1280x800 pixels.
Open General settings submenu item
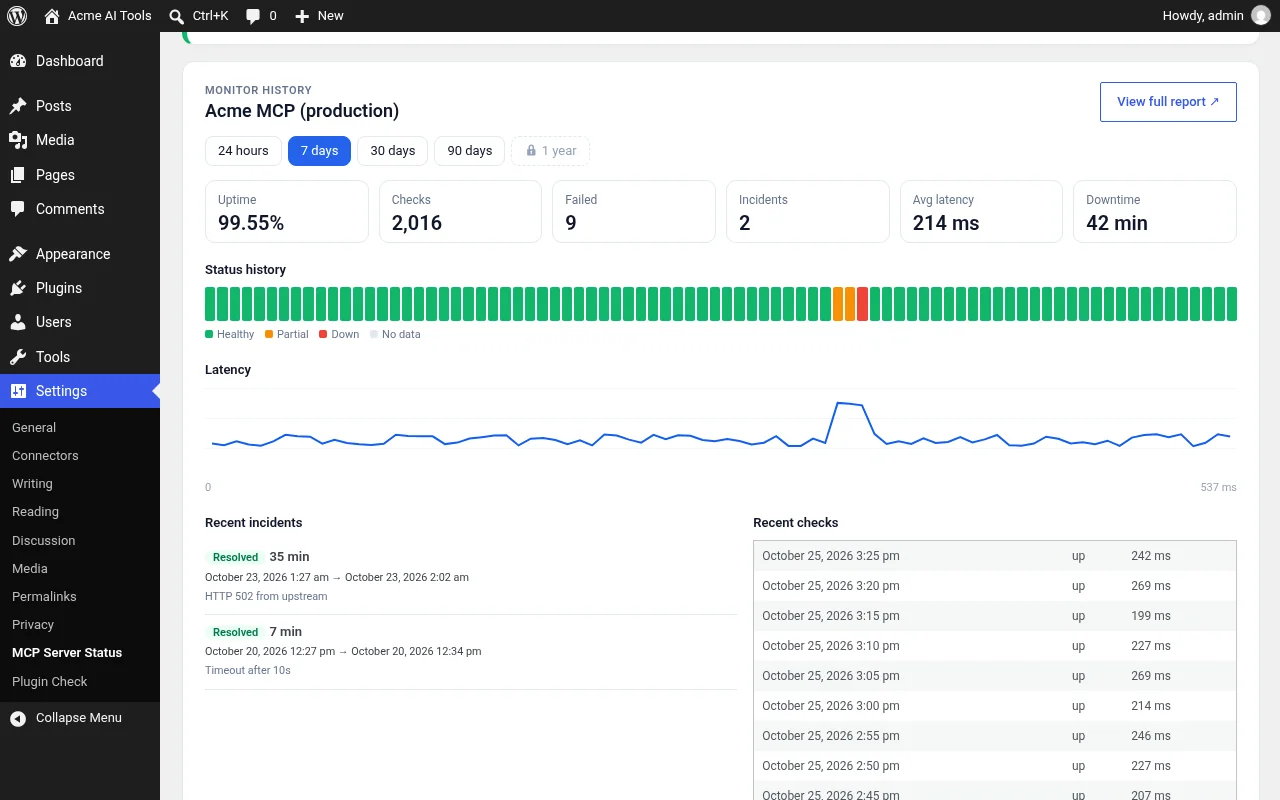[80, 427]
